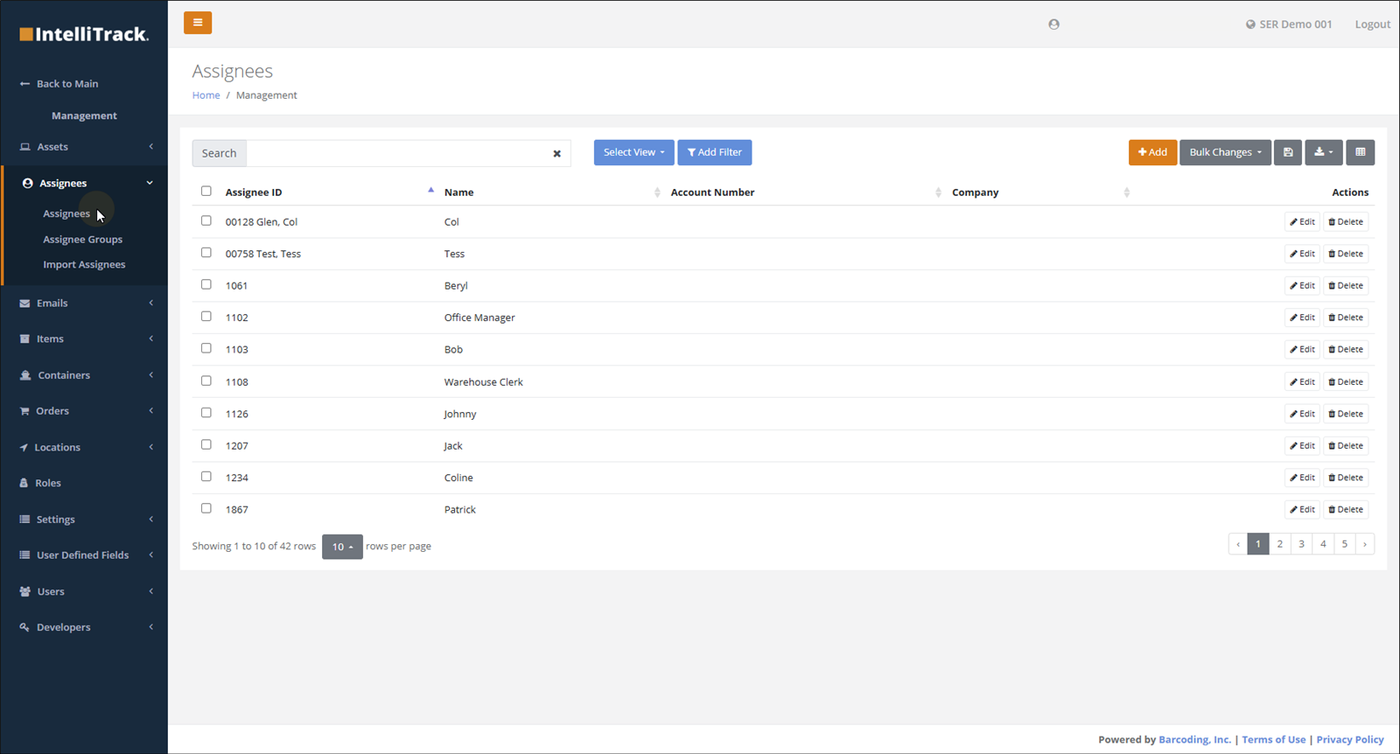This screenshot has height=754, width=1400.
Task: Click the Developers key icon in sidebar
Action: (x=25, y=627)
